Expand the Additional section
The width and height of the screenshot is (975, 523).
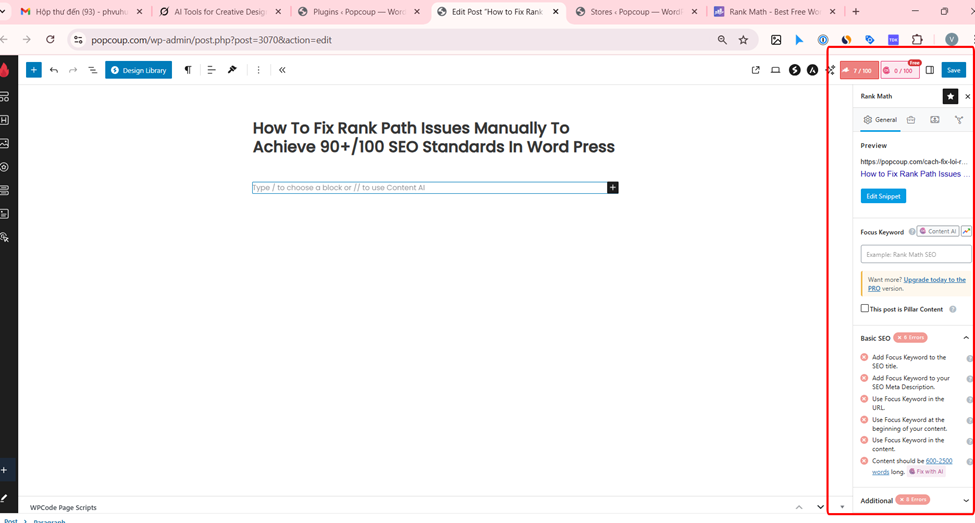pyautogui.click(x=966, y=501)
